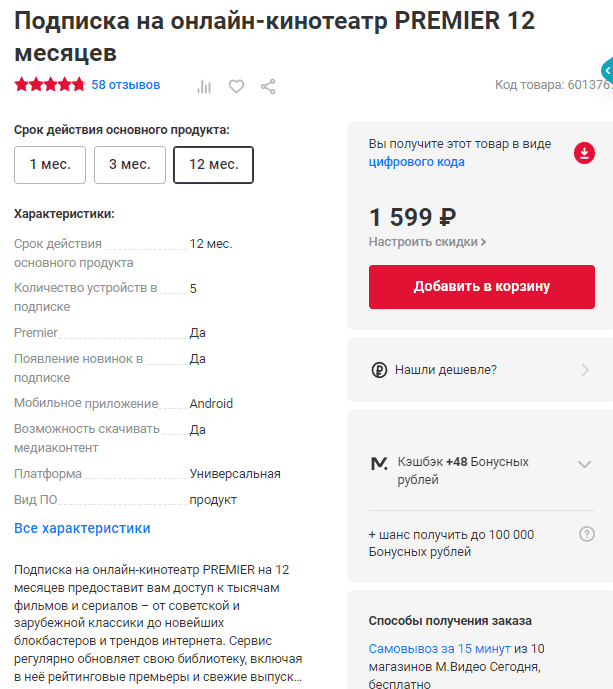Click the цифрового кода link

point(417,162)
